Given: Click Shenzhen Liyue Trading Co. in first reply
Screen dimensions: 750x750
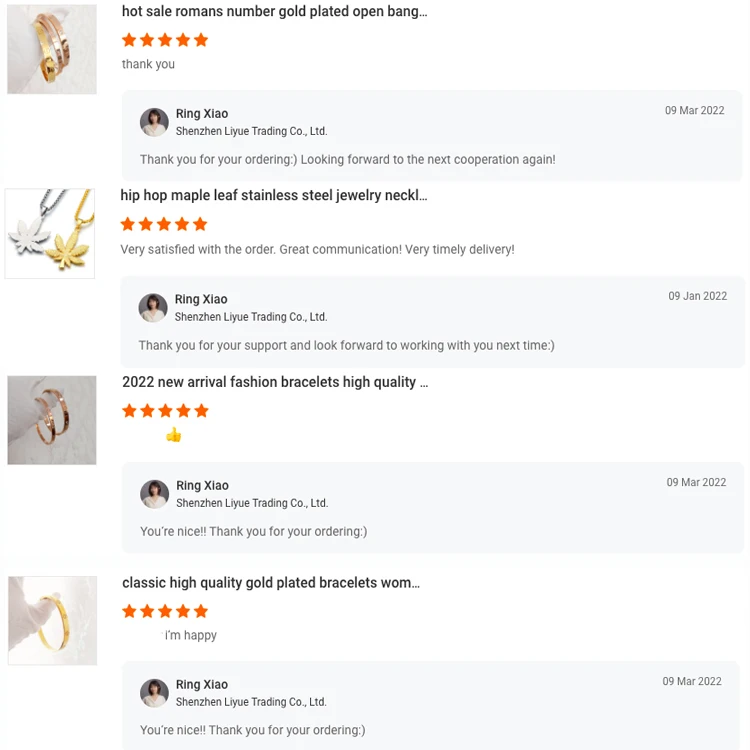Looking at the screenshot, I should coord(251,131).
